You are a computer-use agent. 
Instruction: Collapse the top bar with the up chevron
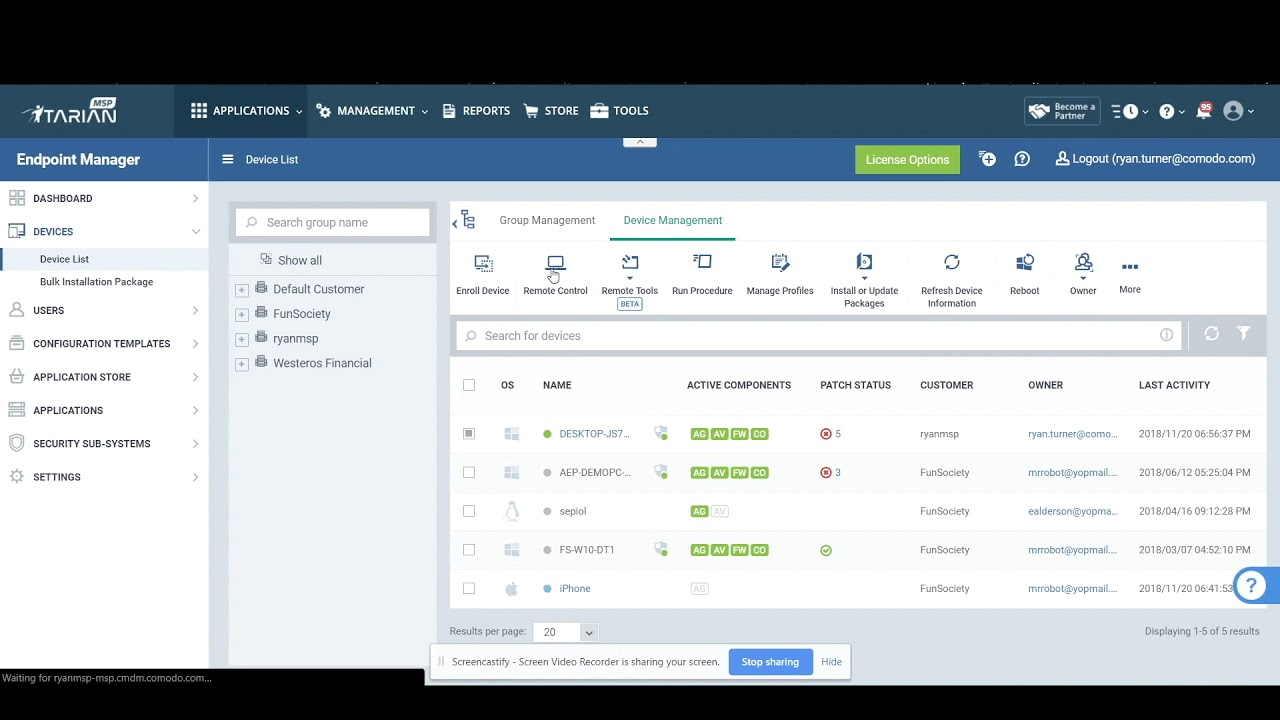click(x=640, y=142)
